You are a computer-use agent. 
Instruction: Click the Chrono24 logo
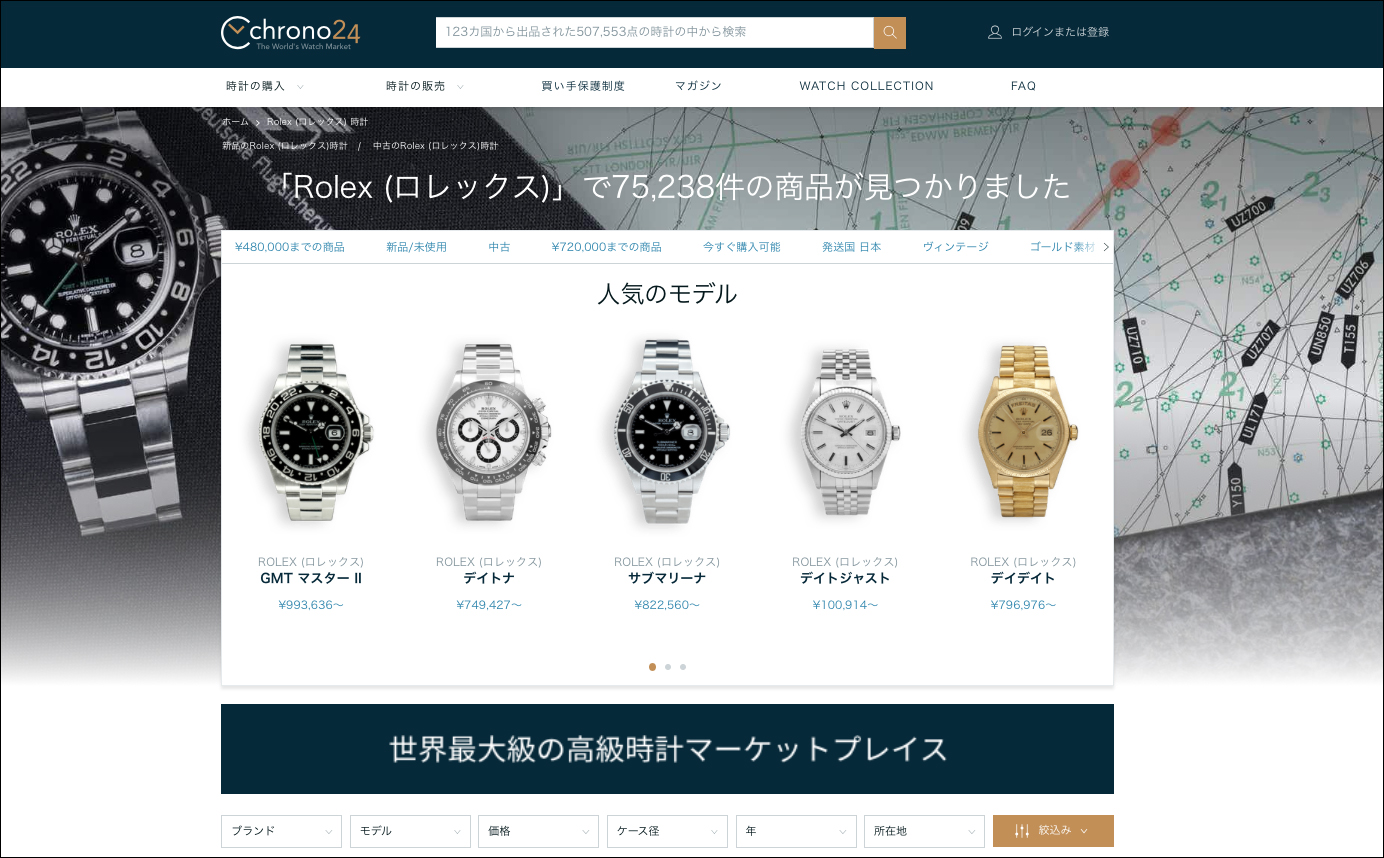[x=290, y=33]
